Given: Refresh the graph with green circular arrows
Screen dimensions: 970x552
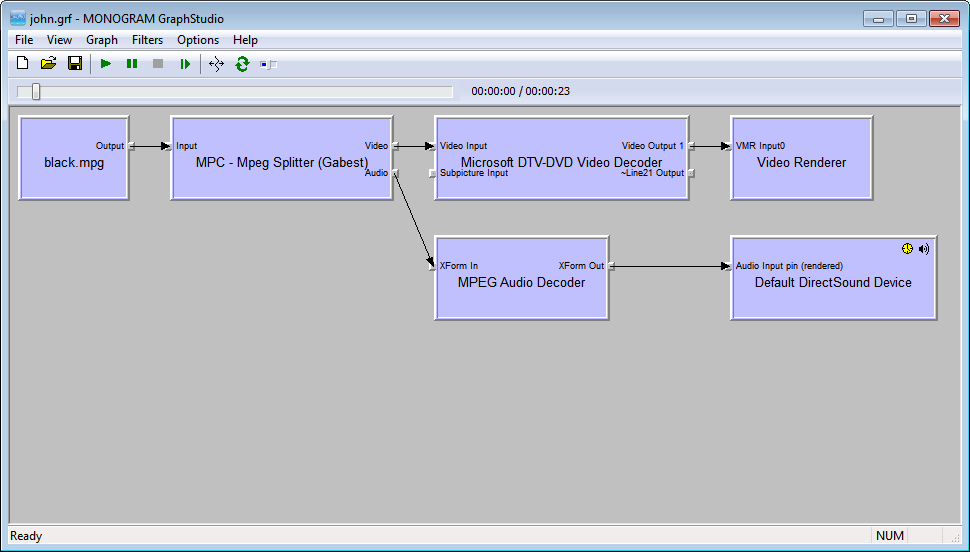Looking at the screenshot, I should [242, 63].
